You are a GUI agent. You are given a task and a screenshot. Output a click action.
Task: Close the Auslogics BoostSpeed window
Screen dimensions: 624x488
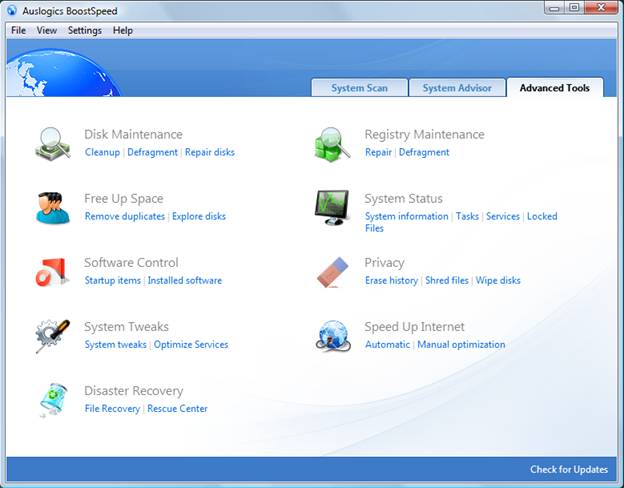[602, 8]
